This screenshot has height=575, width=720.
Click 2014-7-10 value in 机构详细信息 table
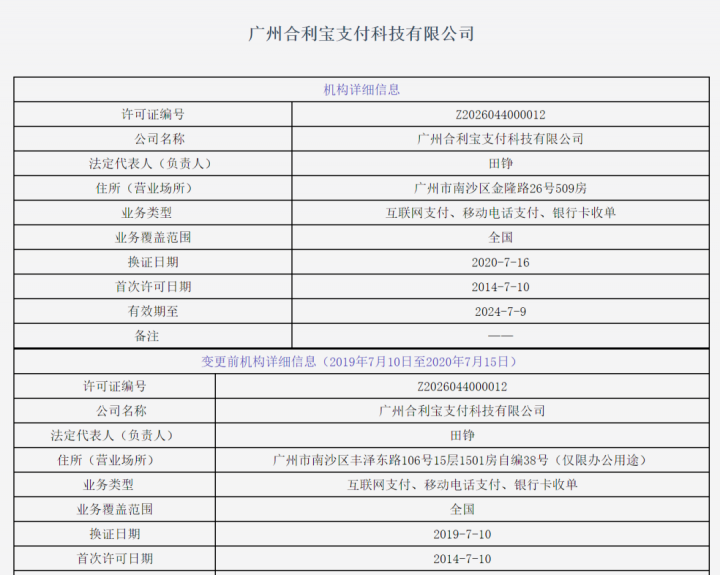(x=501, y=287)
